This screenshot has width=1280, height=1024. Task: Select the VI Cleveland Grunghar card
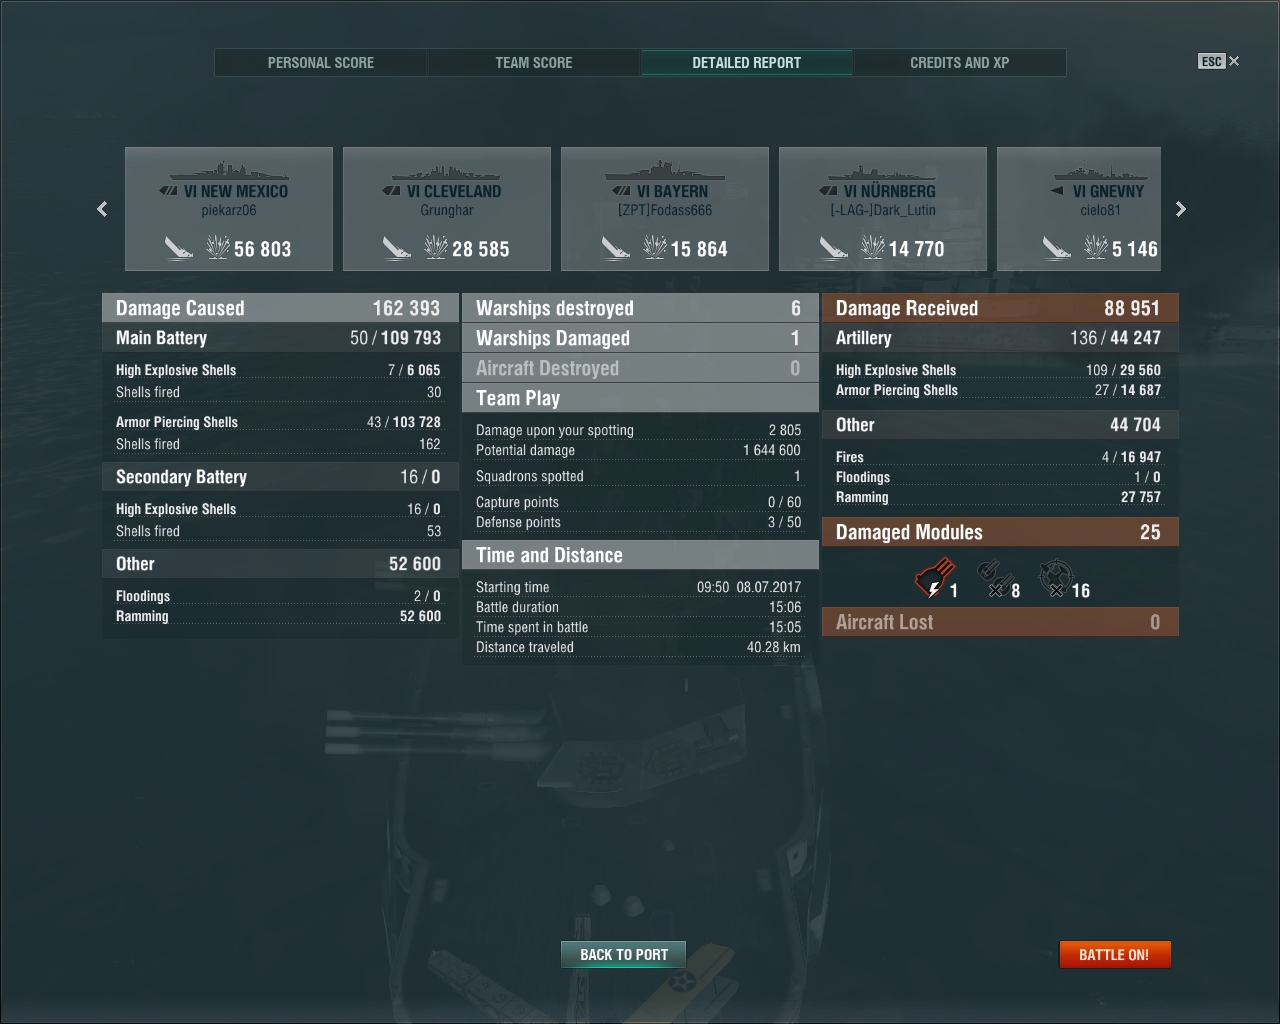coord(447,209)
